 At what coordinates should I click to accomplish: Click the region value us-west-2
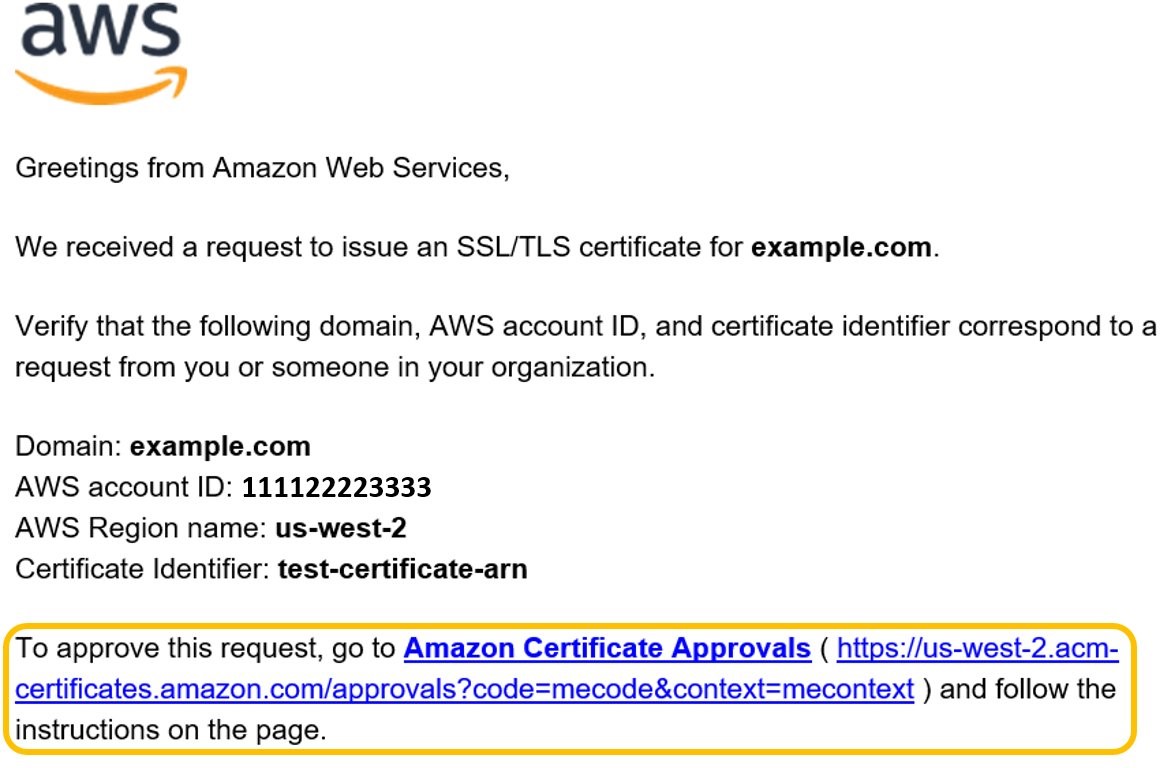(x=341, y=528)
